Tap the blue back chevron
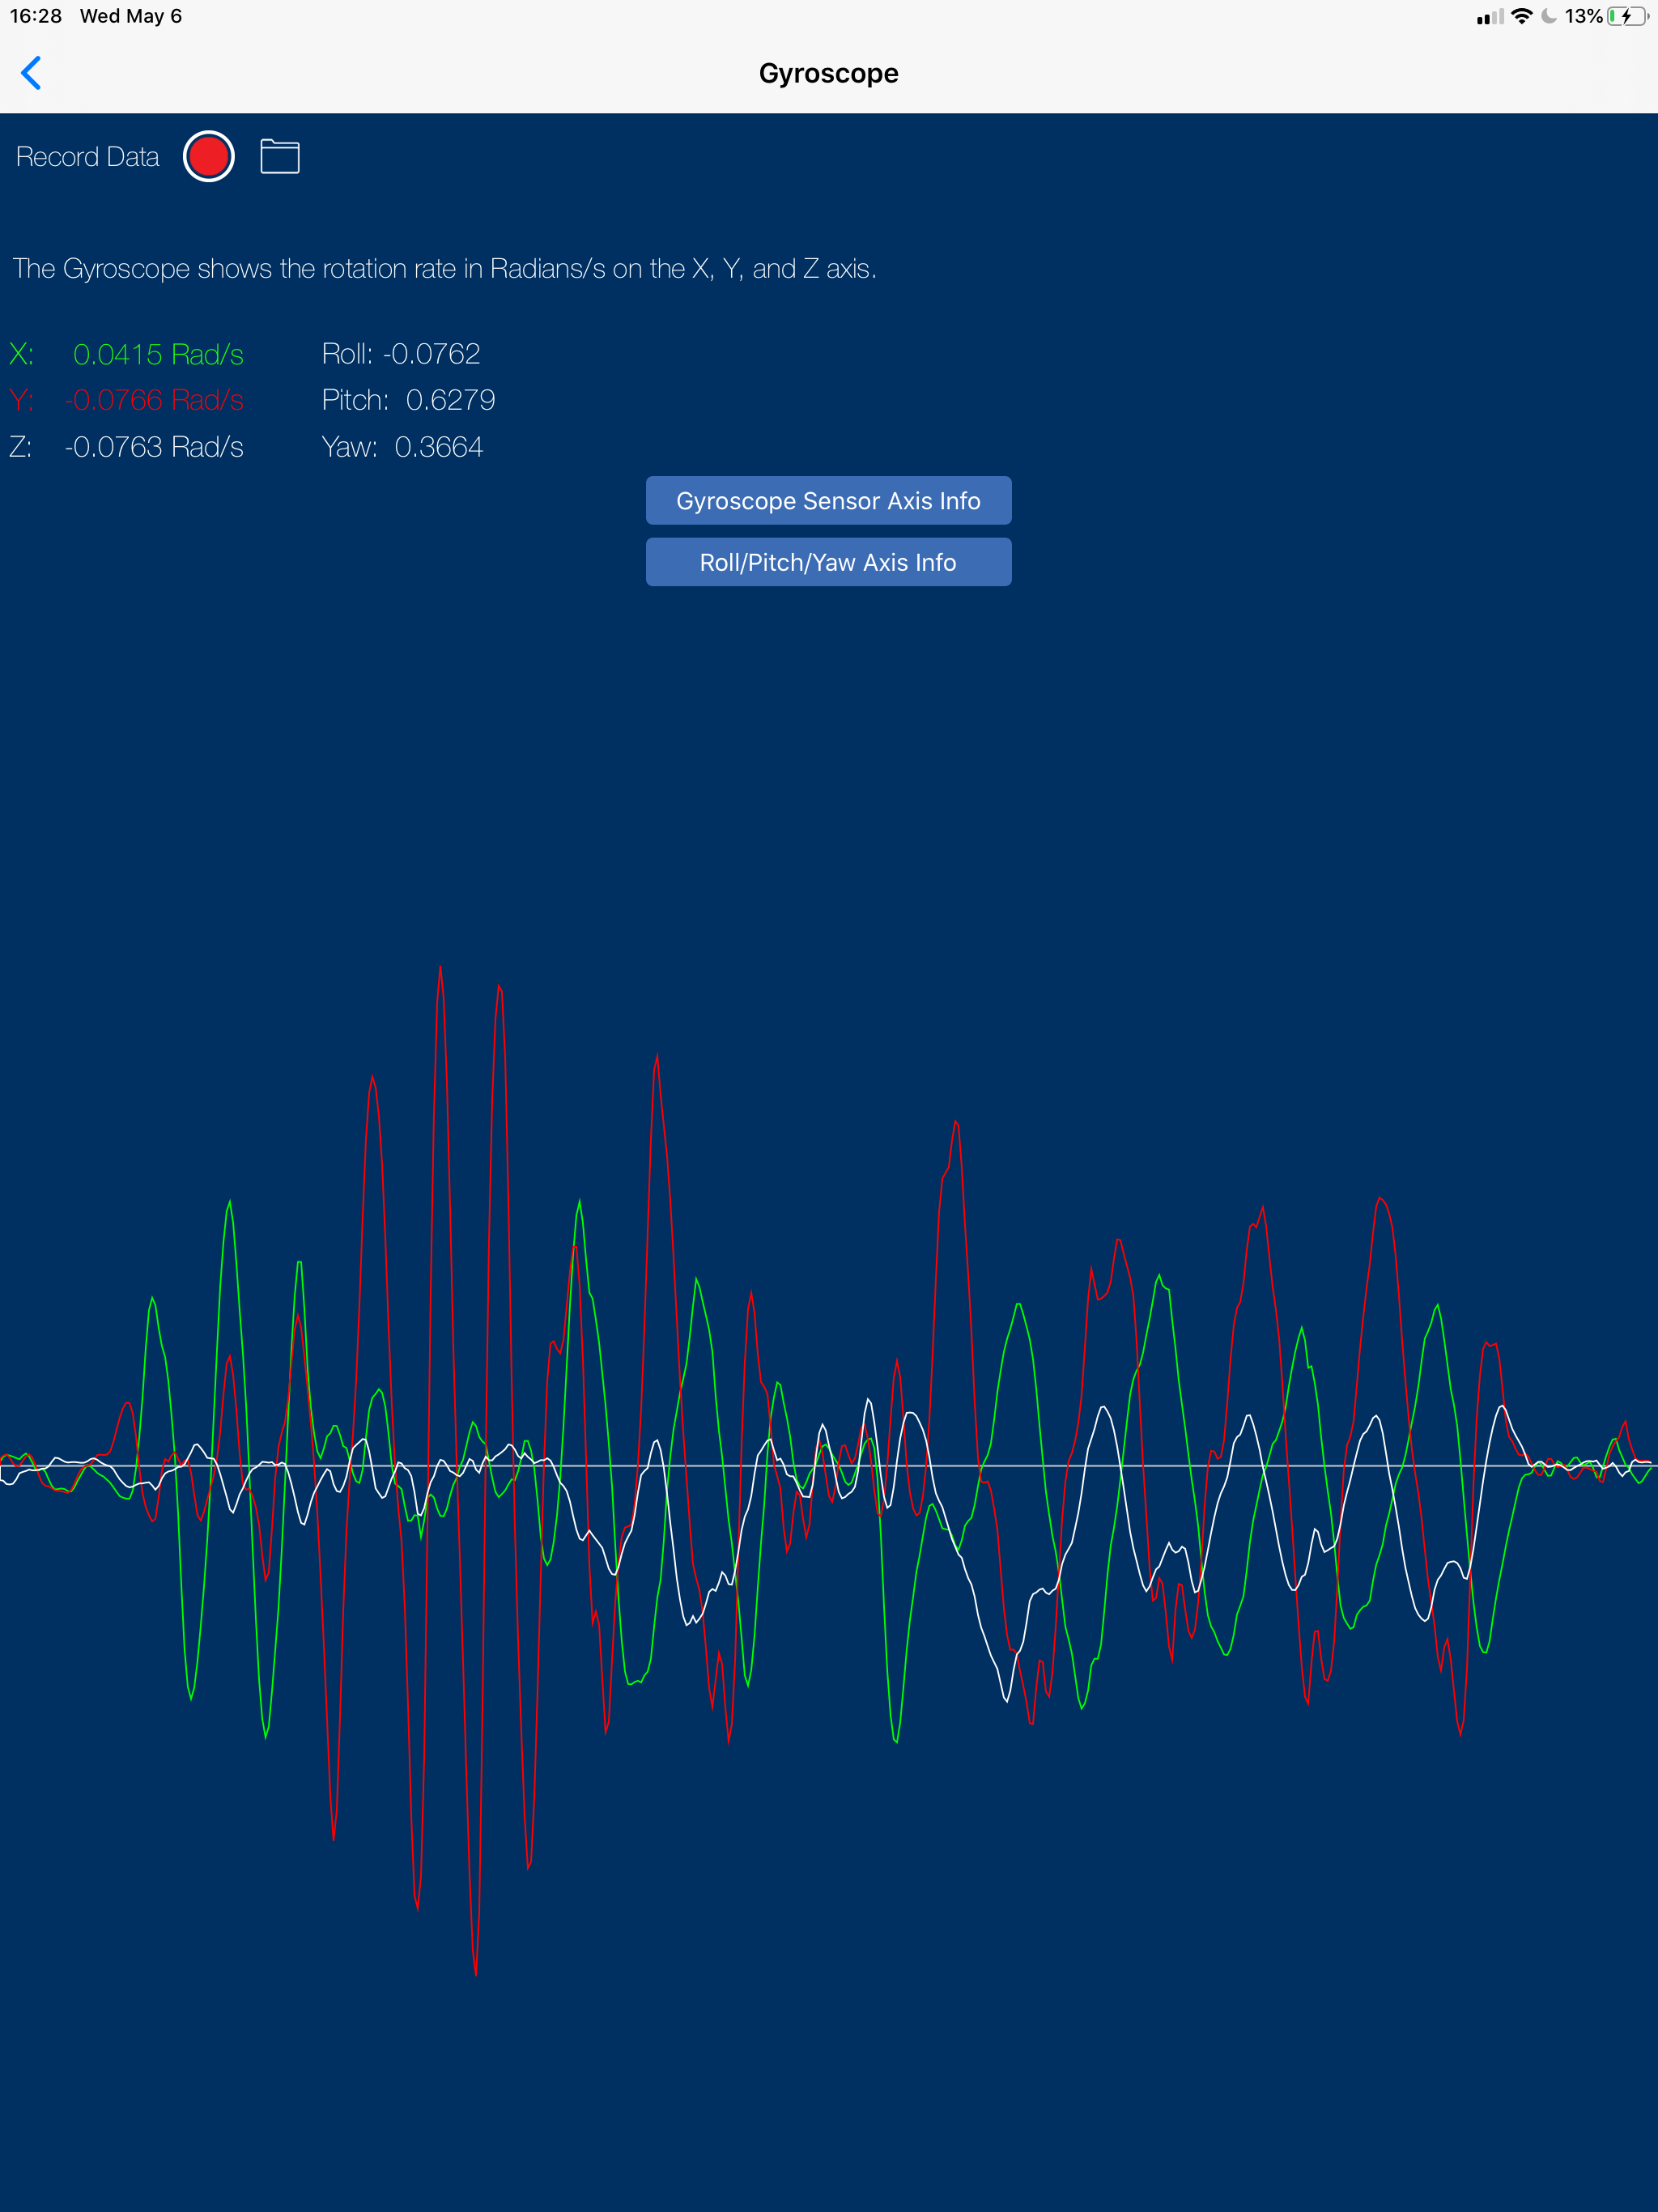This screenshot has height=2212, width=1658. (x=31, y=73)
